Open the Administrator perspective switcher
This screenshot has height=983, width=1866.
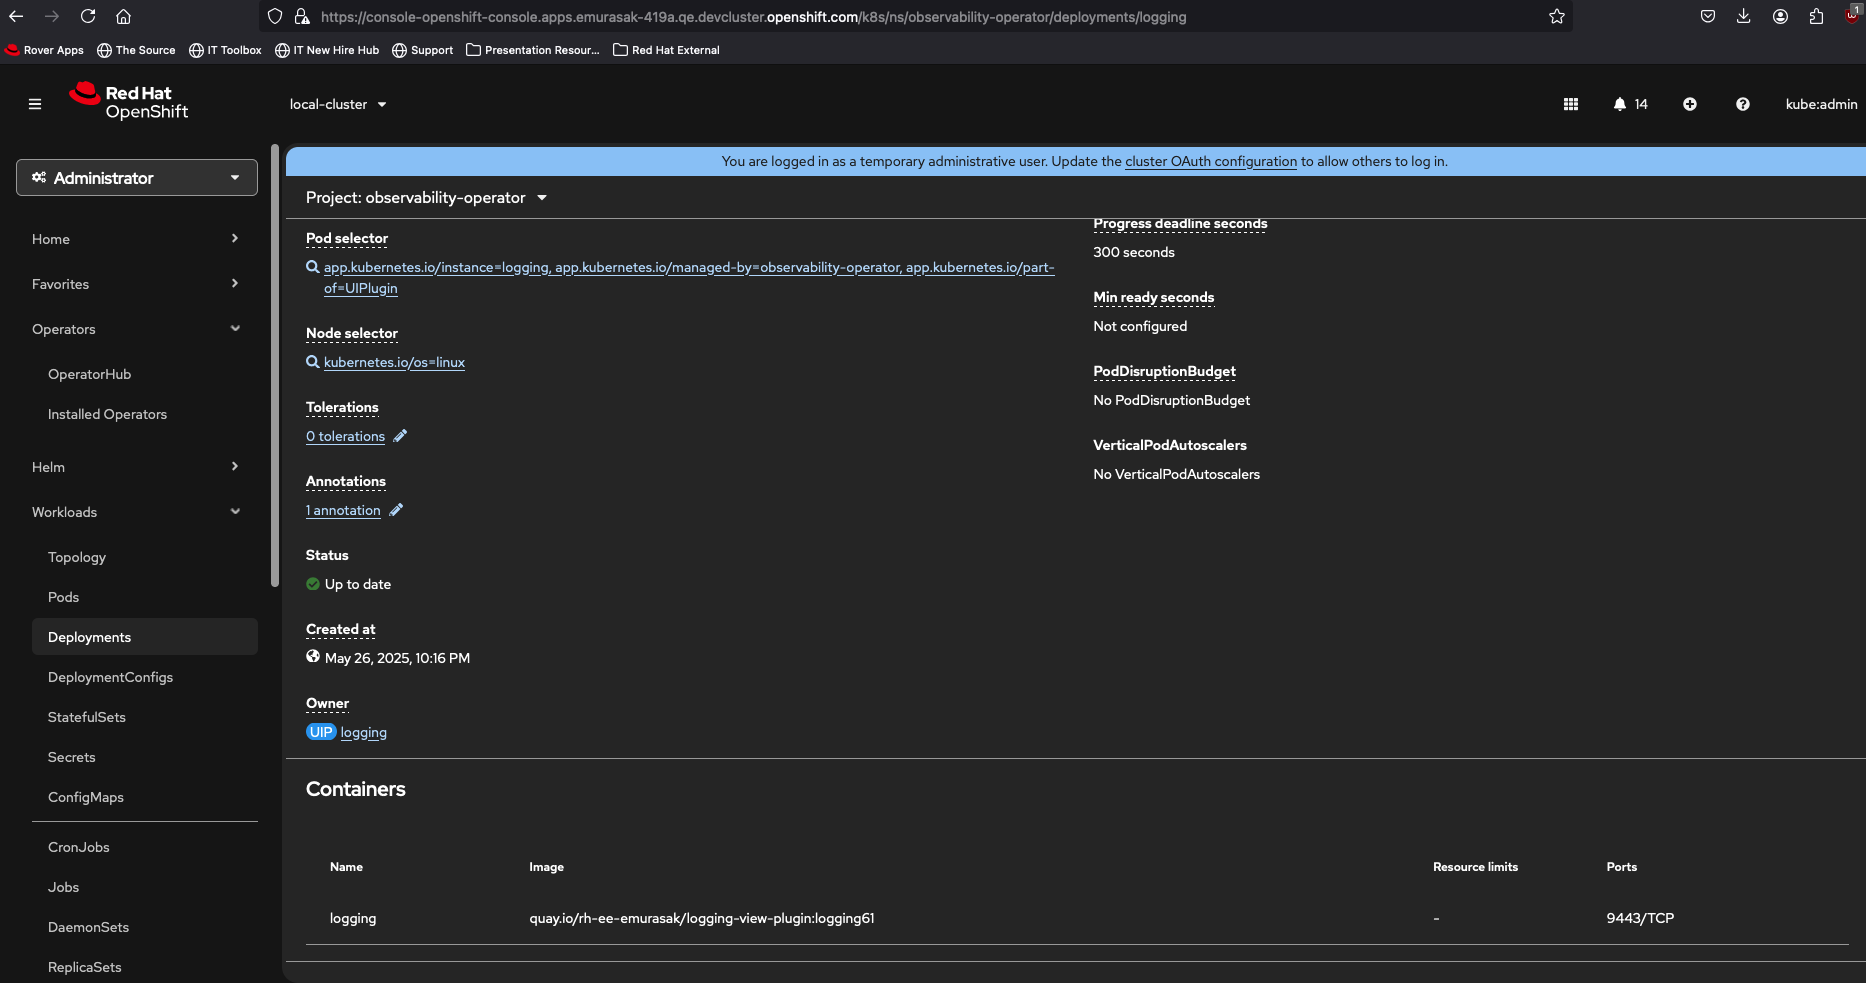[x=137, y=178]
